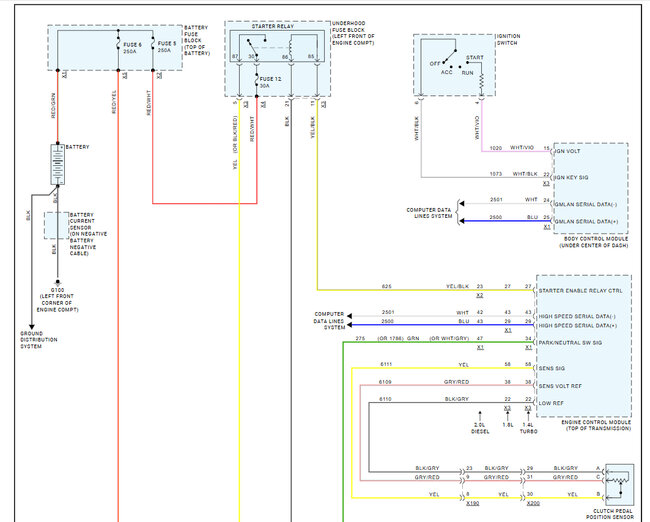Screen dimensions: 650x522
Task: Click circuit number '6111'
Action: [x=386, y=364]
